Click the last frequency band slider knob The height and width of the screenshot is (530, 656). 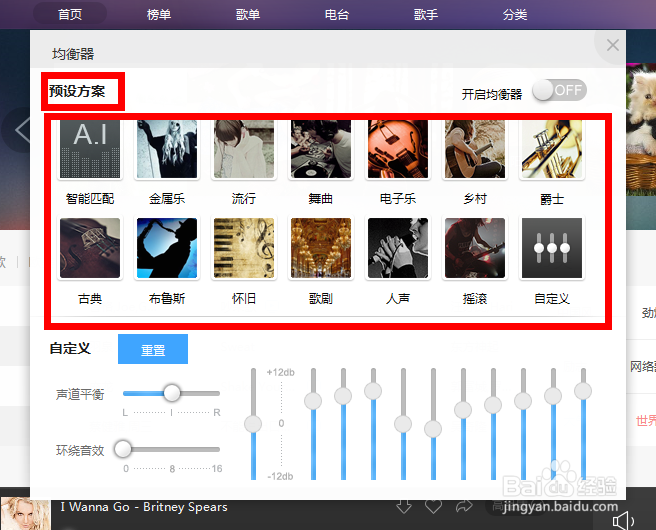click(583, 391)
